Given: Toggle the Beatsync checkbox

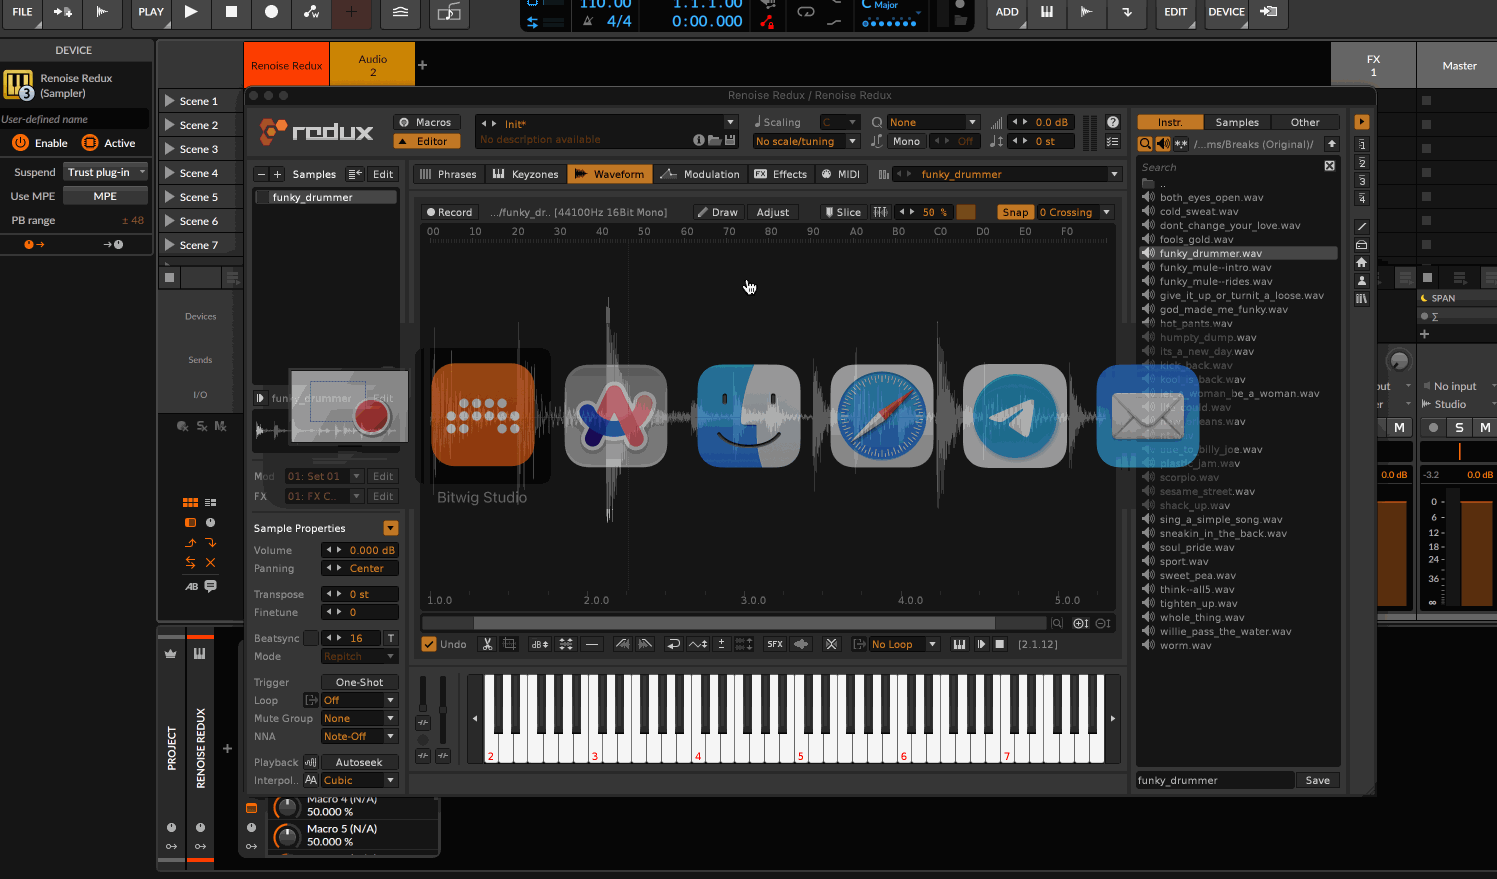Looking at the screenshot, I should click(x=311, y=638).
